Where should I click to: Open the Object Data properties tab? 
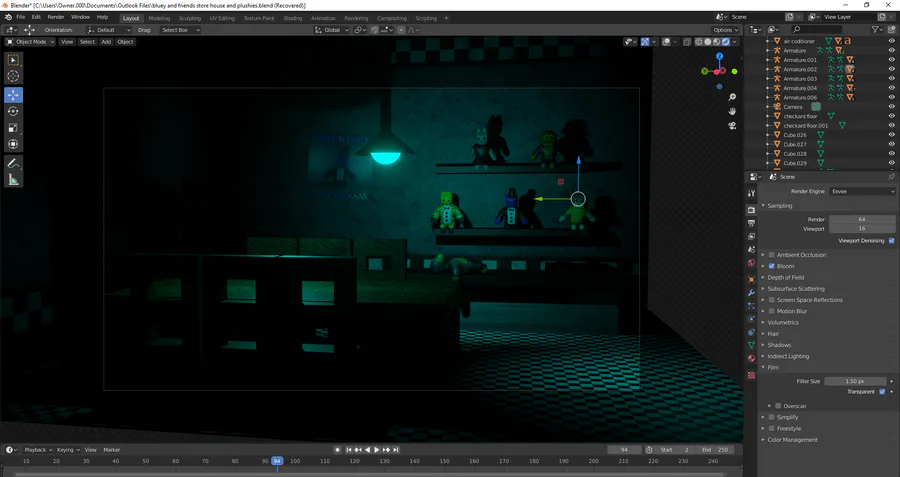tap(751, 346)
